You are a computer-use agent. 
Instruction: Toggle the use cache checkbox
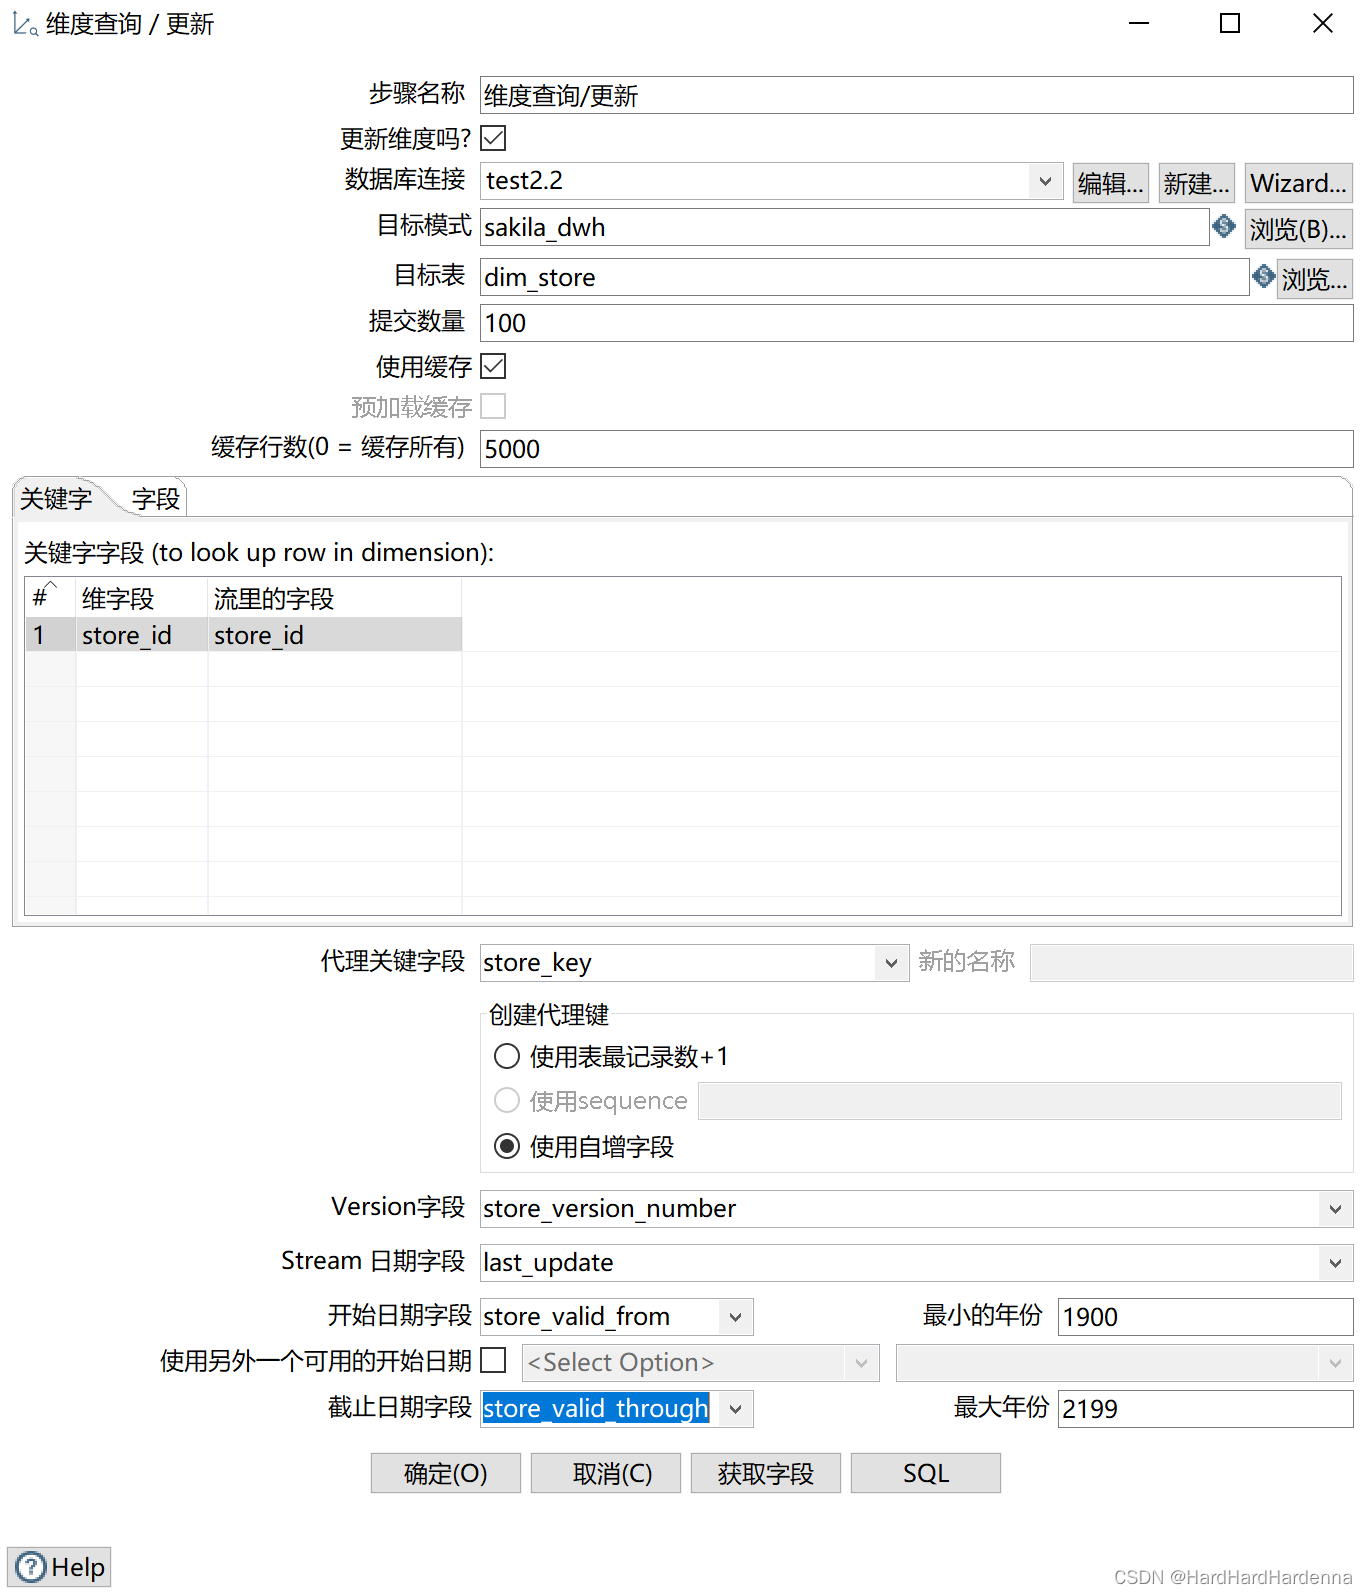point(493,366)
